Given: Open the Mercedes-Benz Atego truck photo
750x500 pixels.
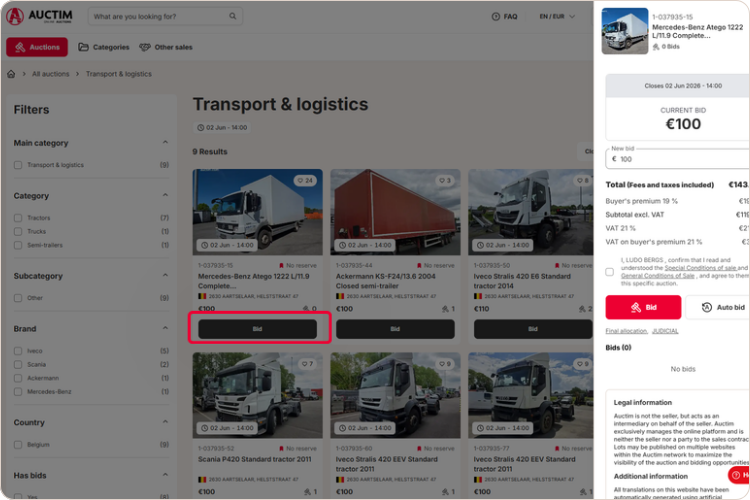Looking at the screenshot, I should (258, 212).
